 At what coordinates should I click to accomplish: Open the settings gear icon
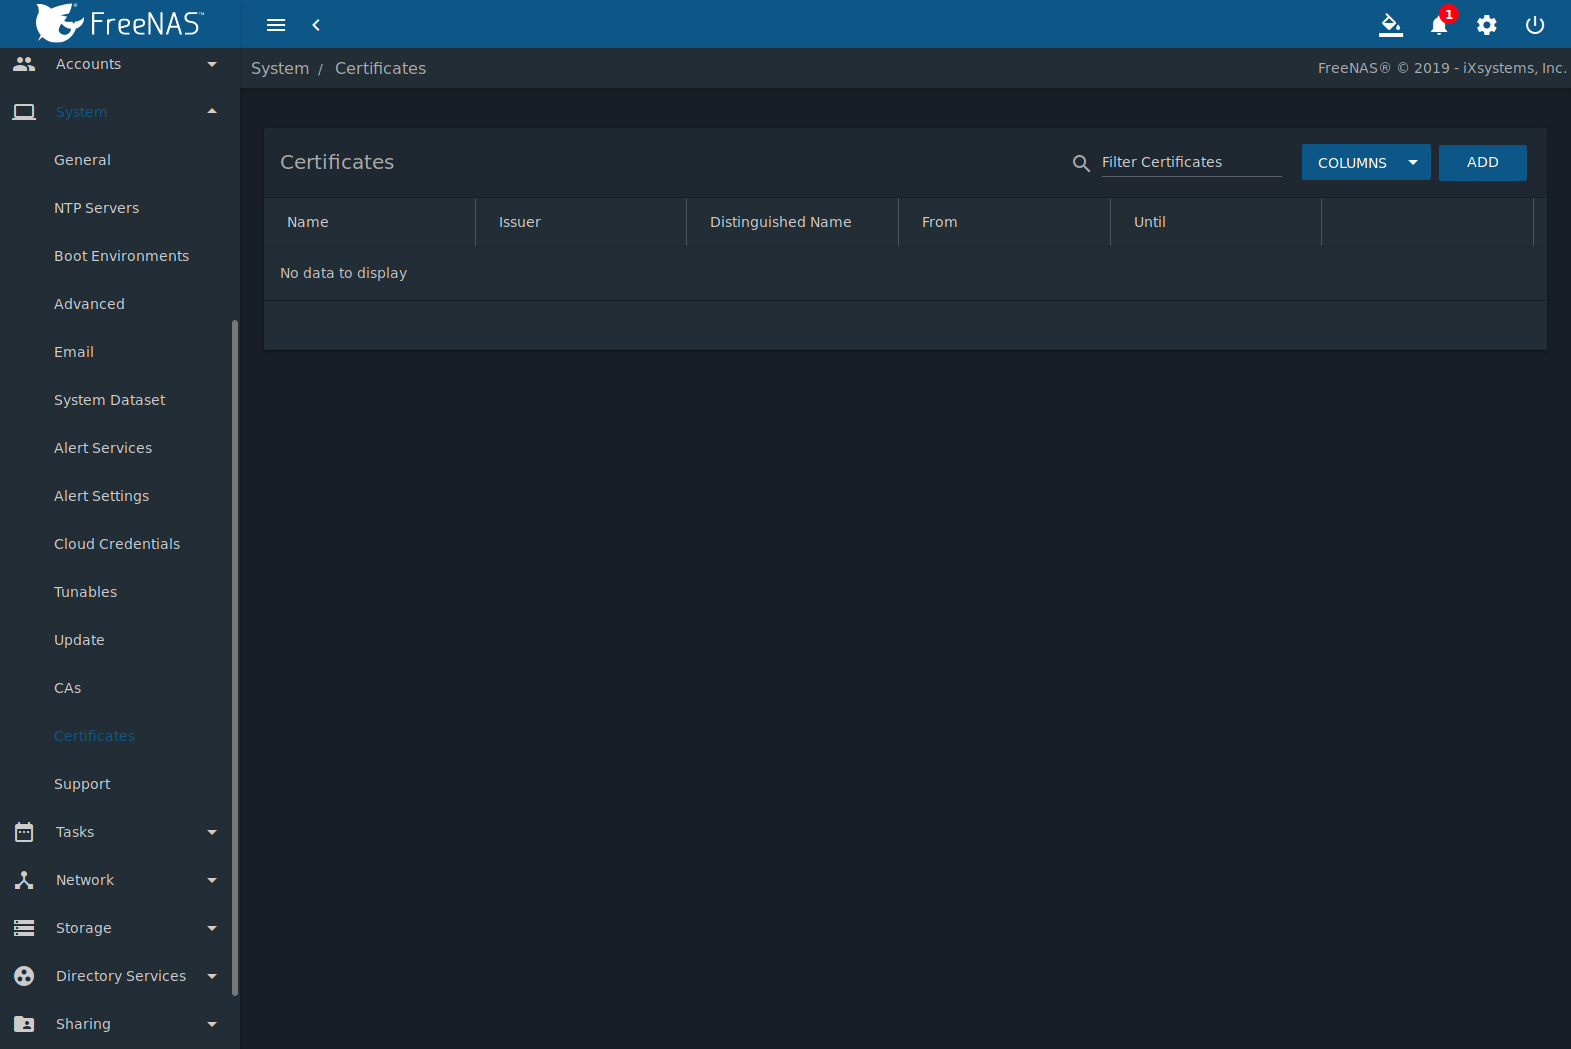coord(1487,25)
